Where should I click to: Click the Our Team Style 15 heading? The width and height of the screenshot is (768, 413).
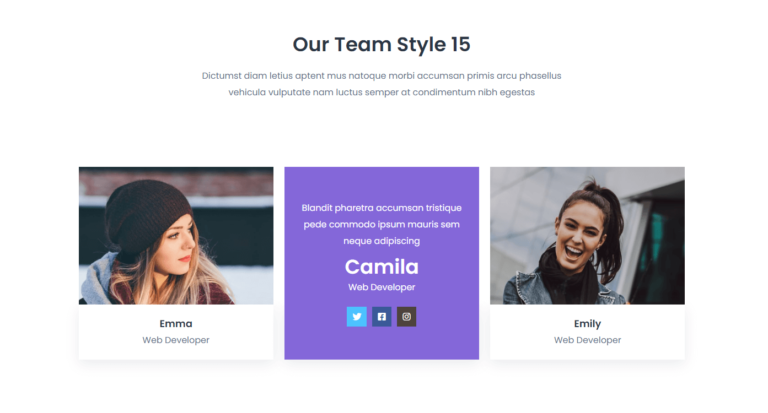(x=382, y=45)
